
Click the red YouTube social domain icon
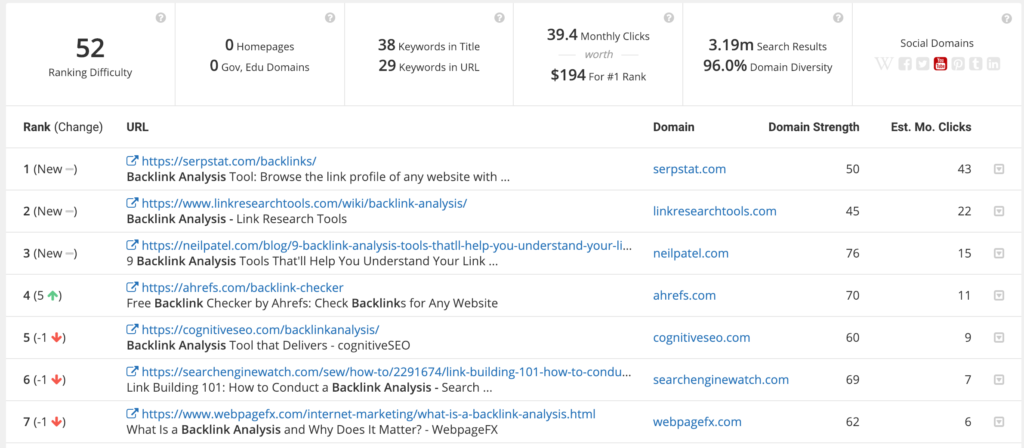click(x=940, y=64)
